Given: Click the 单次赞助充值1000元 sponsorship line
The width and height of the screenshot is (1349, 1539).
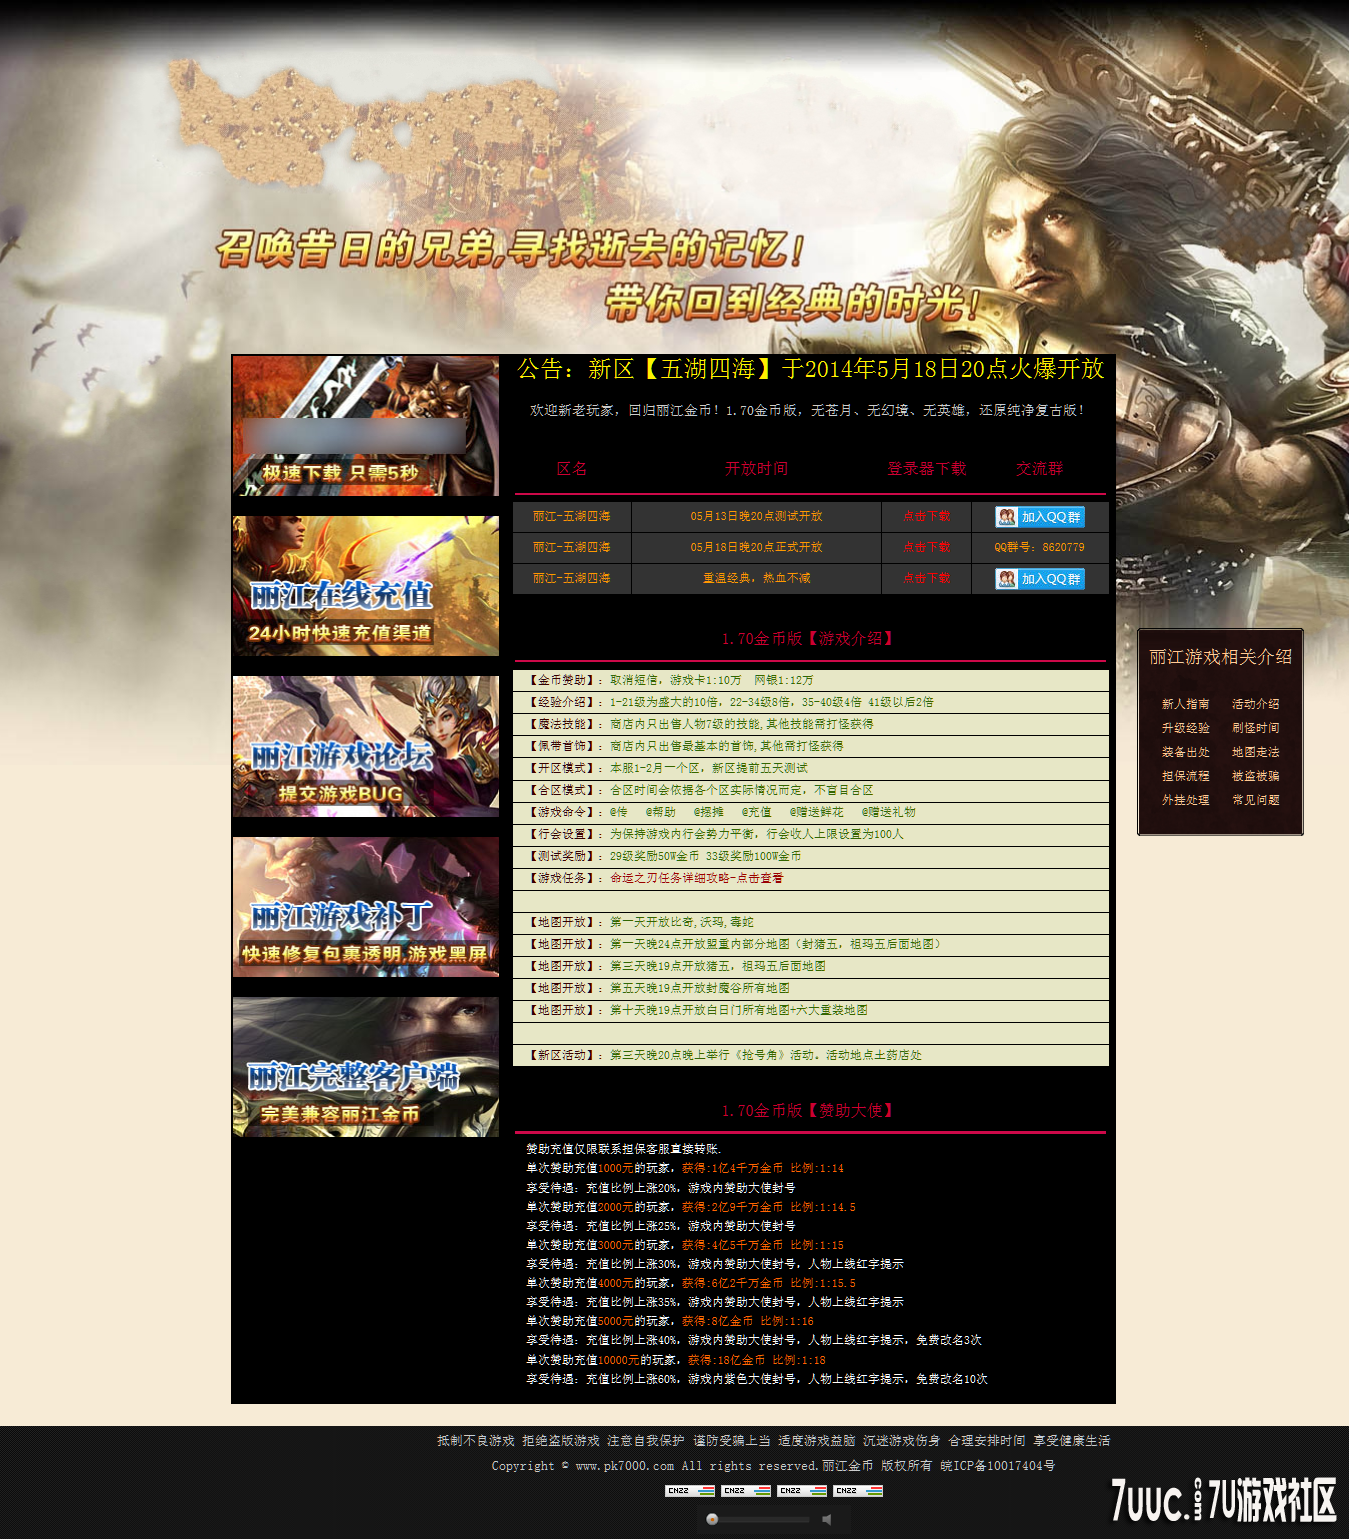Looking at the screenshot, I should [685, 1169].
